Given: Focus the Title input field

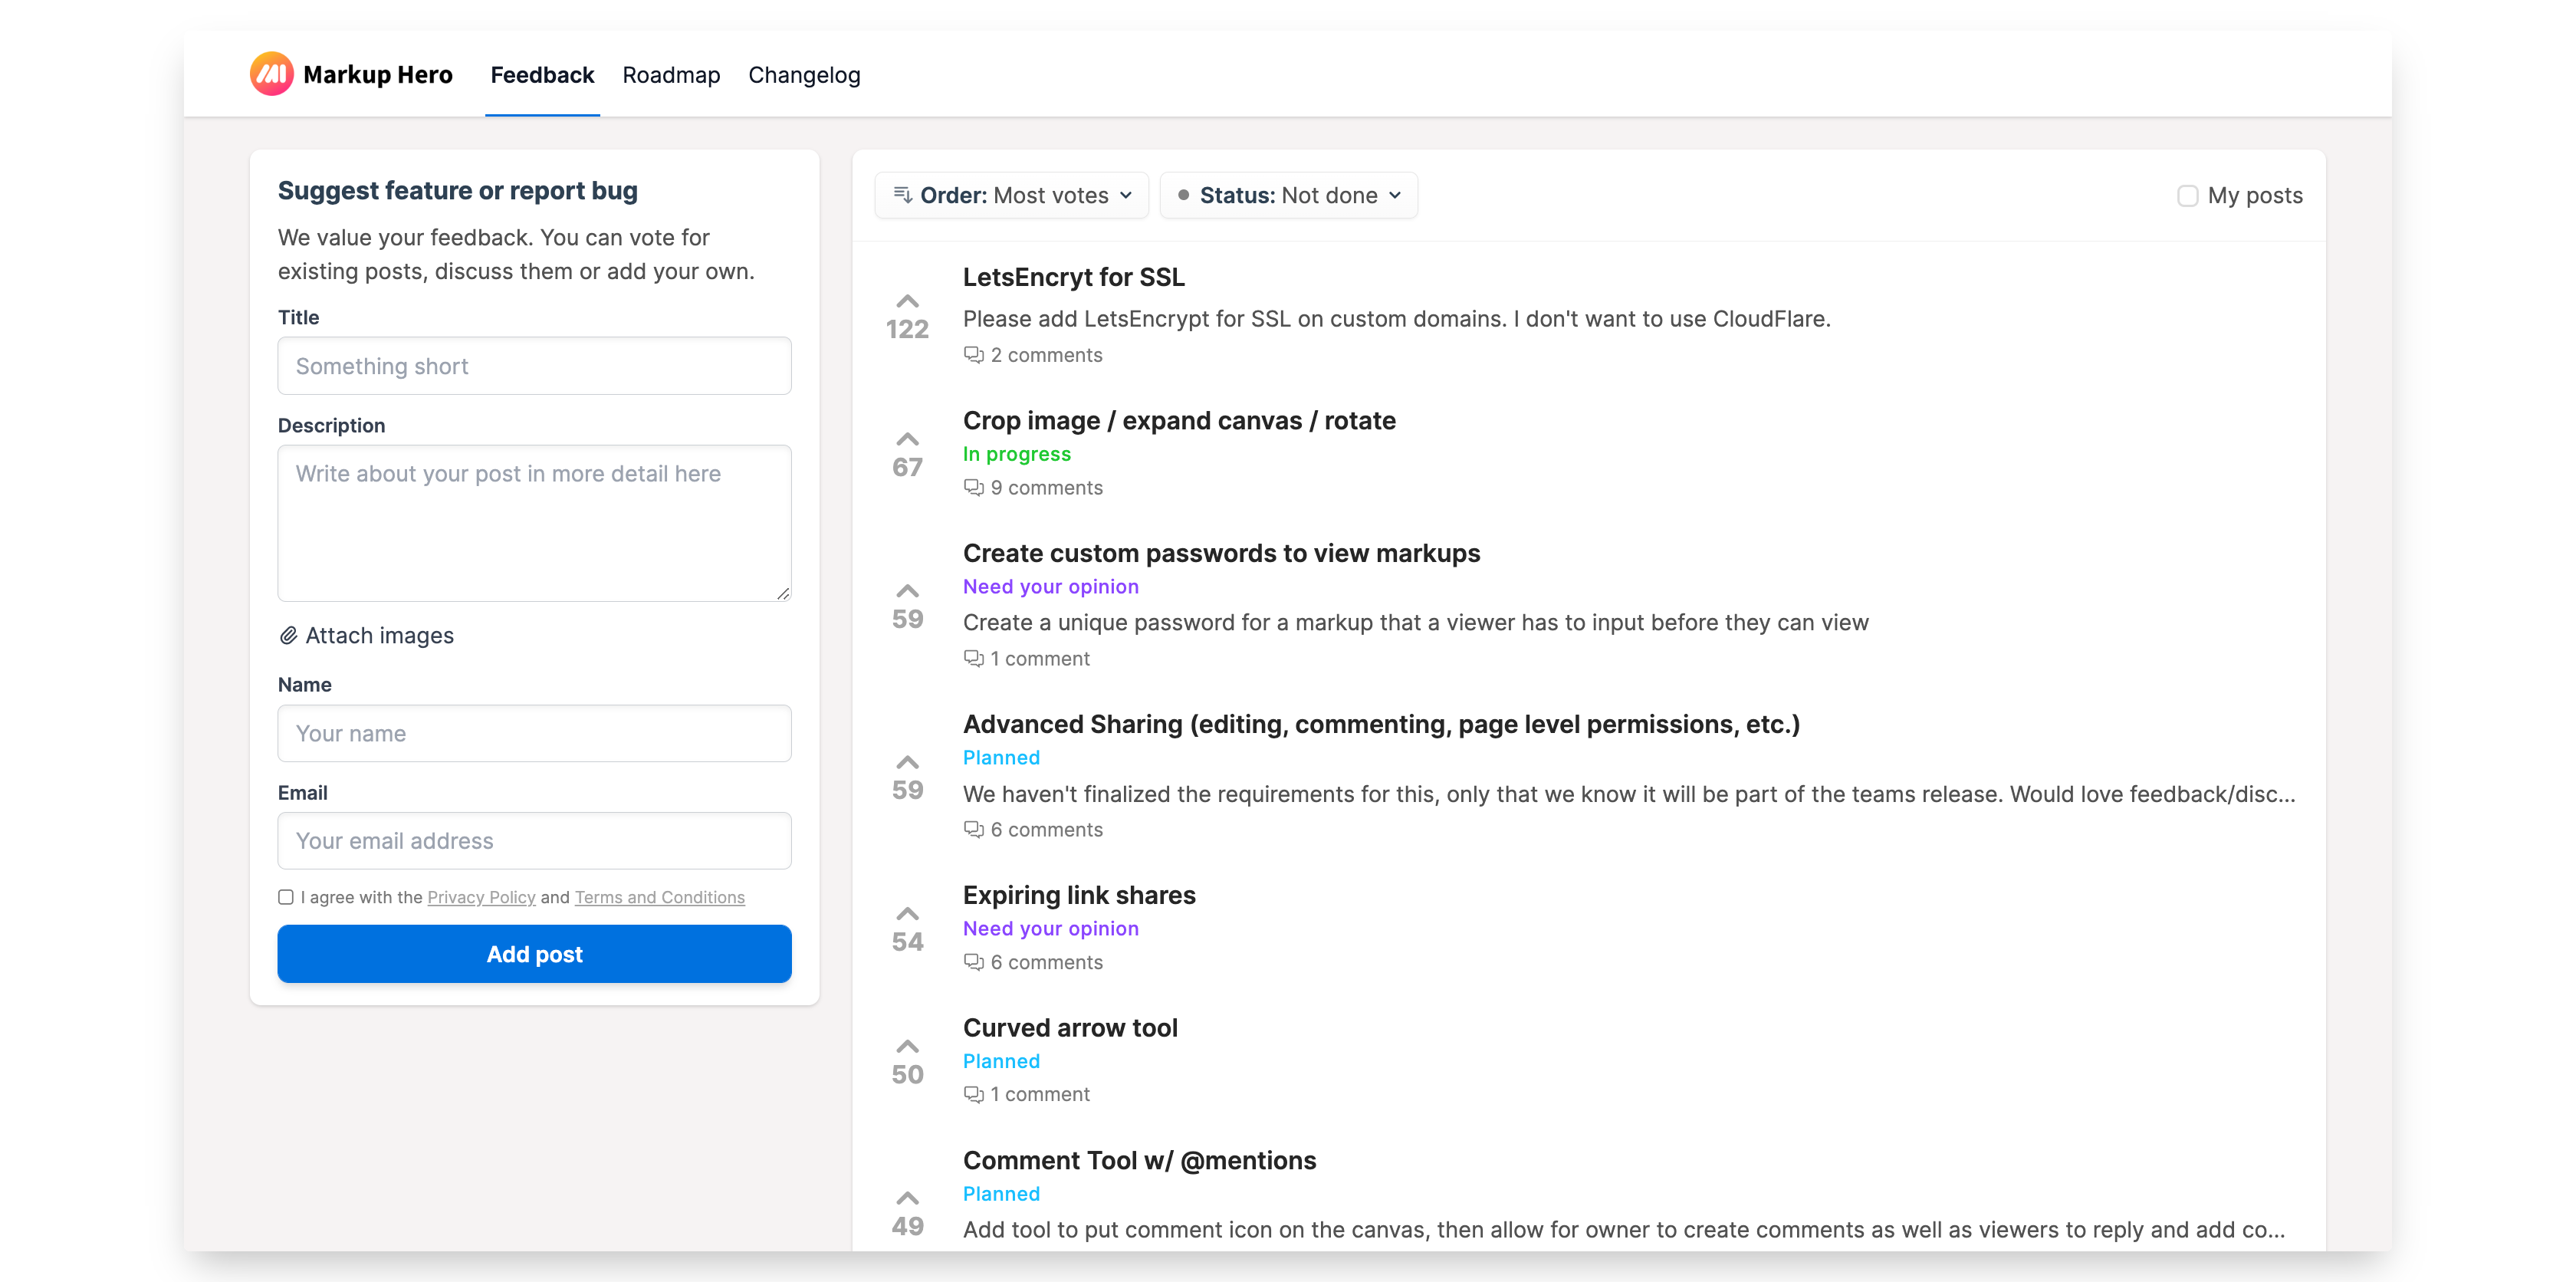Looking at the screenshot, I should [534, 366].
